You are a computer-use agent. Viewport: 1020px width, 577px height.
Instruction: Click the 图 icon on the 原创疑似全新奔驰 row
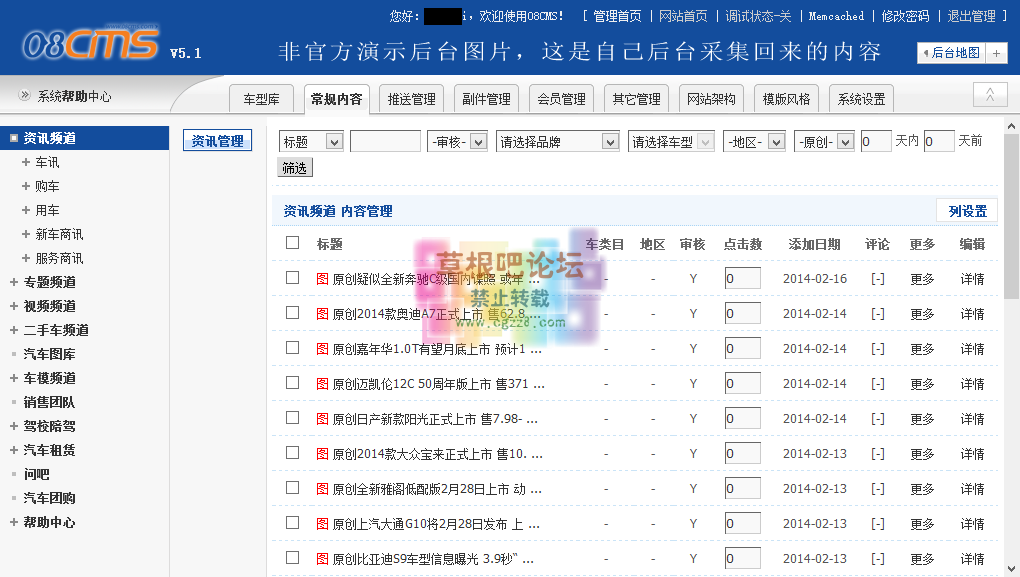[x=321, y=277]
